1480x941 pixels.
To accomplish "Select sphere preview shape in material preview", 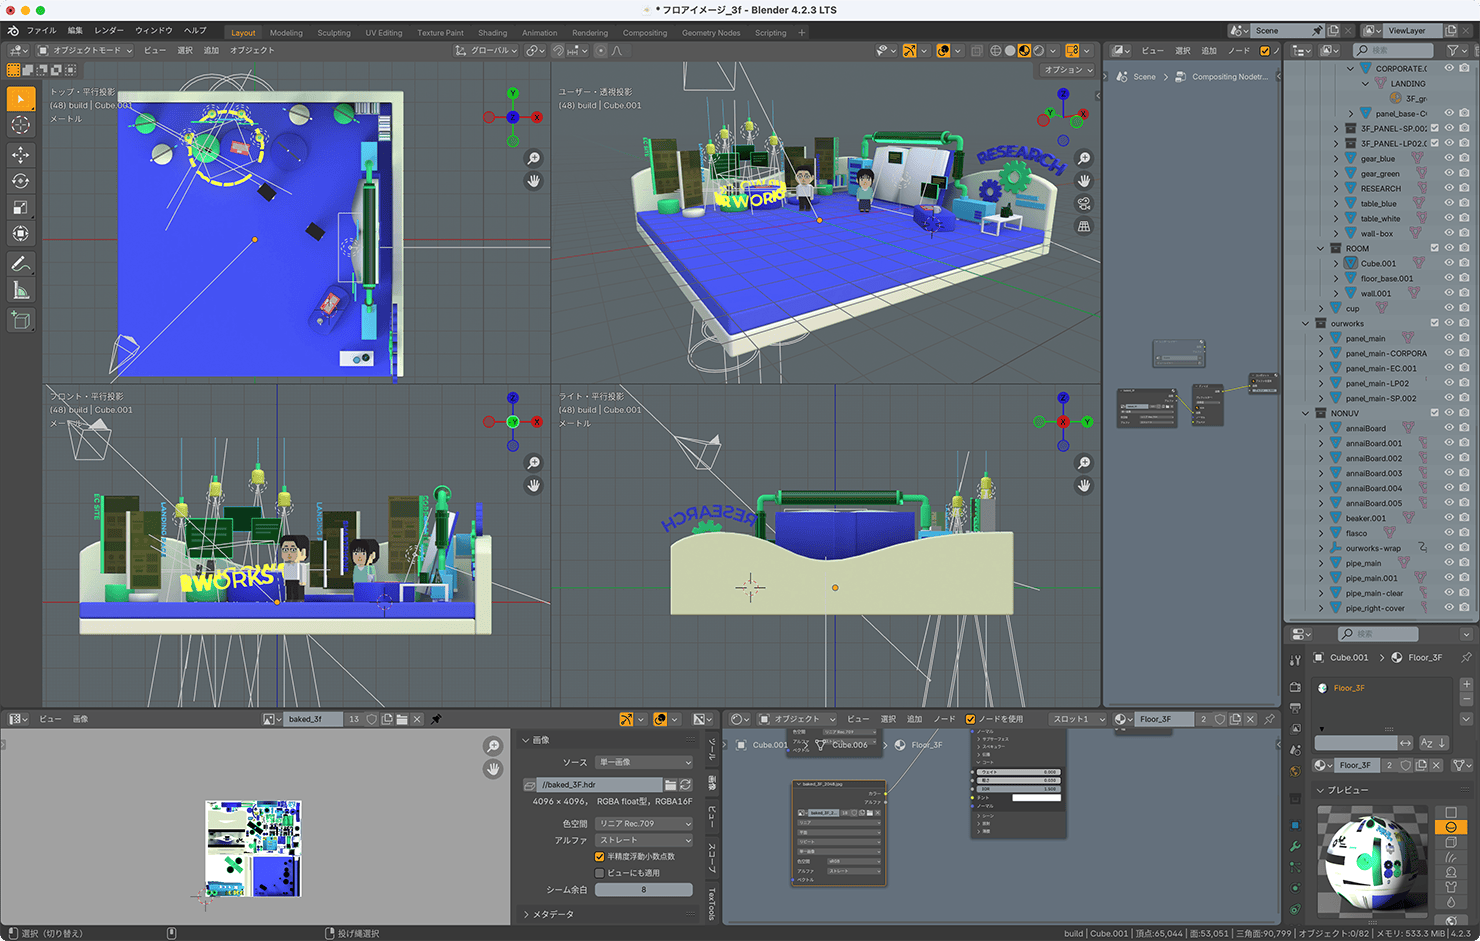I will [1451, 827].
